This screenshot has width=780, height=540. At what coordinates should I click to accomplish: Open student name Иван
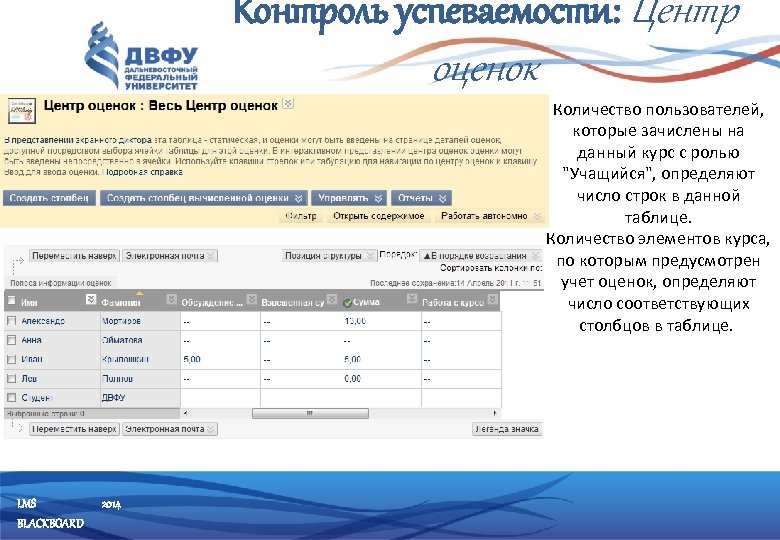click(32, 359)
